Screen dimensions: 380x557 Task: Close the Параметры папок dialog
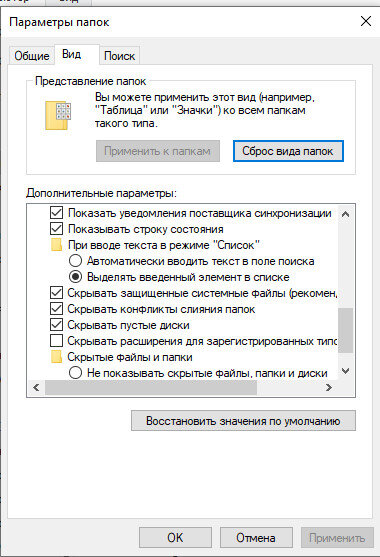point(366,21)
